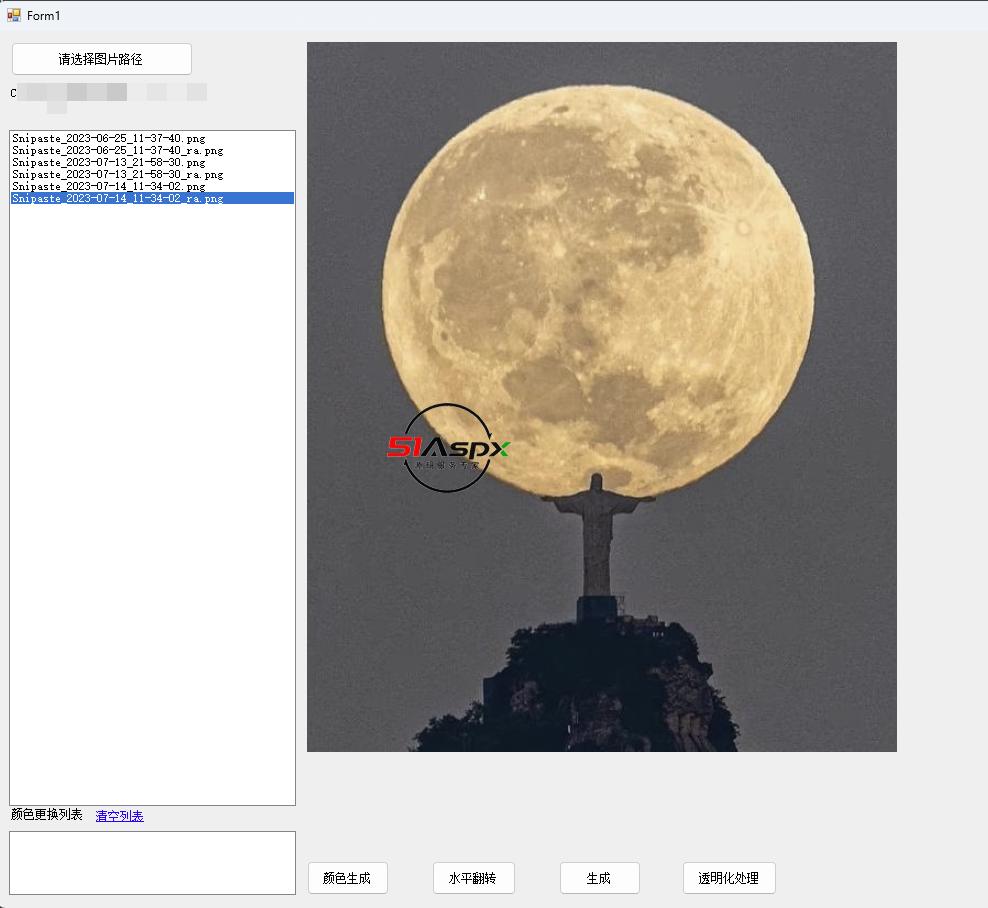The width and height of the screenshot is (988, 908).
Task: Select Snipaste_2023-06-25_11-37-40_ra.png list entry
Action: coord(117,150)
